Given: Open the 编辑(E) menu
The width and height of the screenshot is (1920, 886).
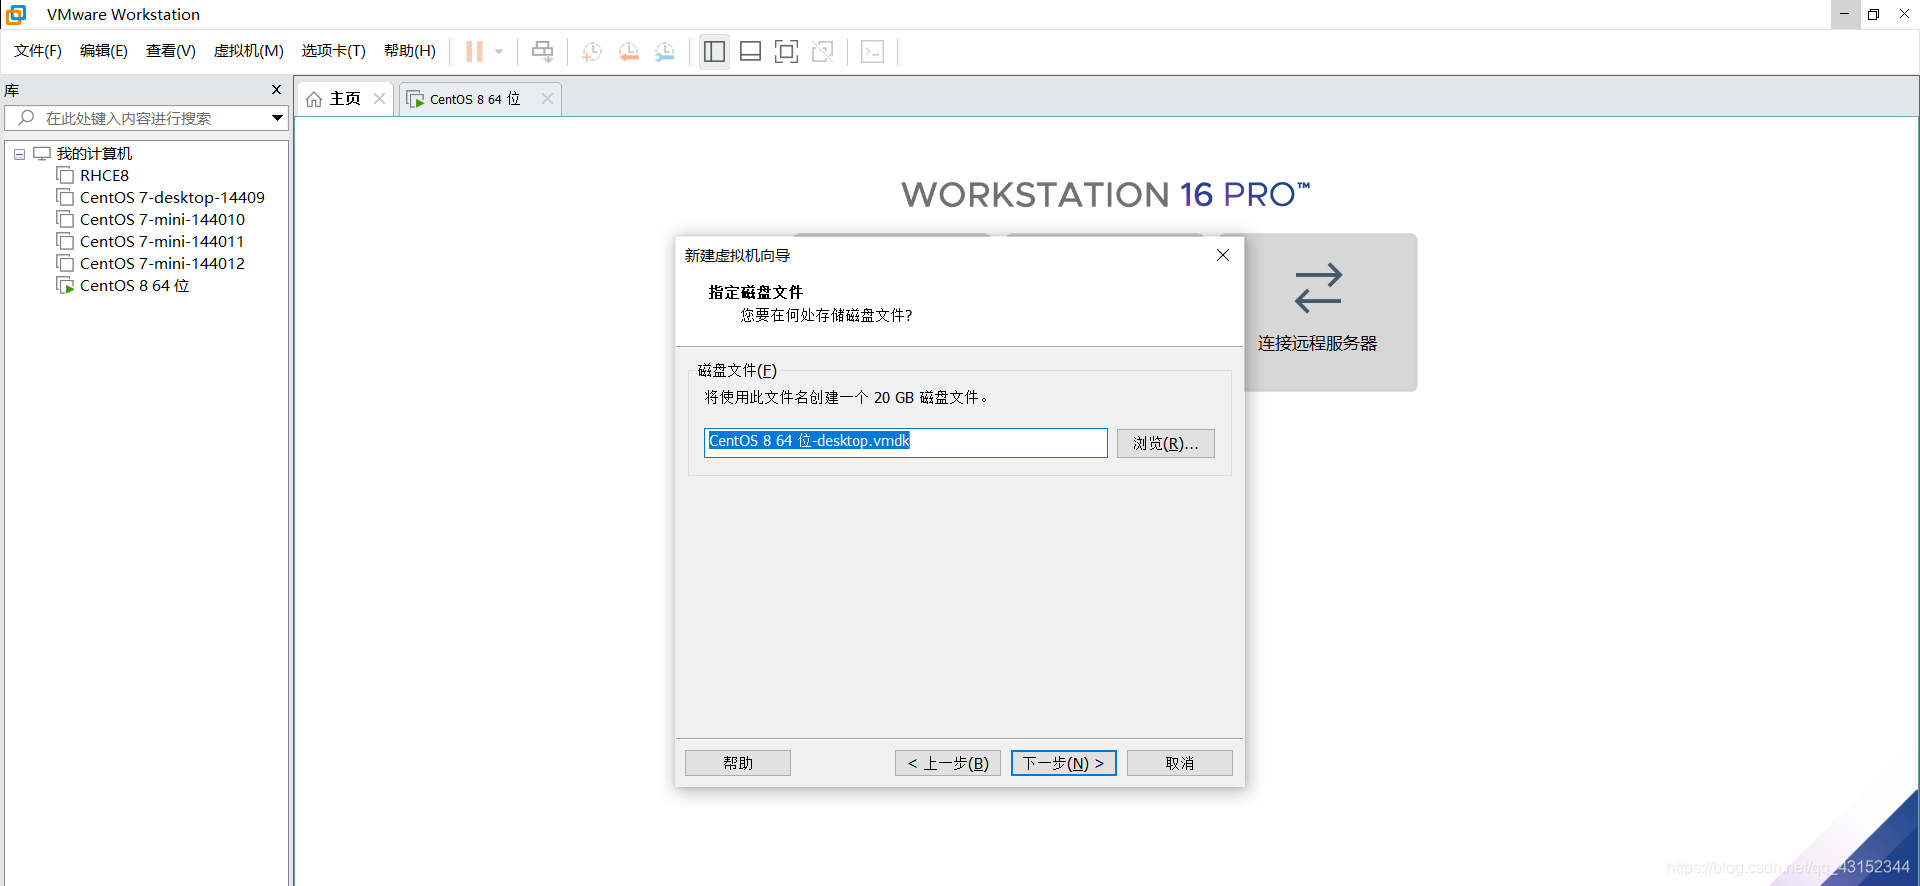Looking at the screenshot, I should pyautogui.click(x=104, y=51).
